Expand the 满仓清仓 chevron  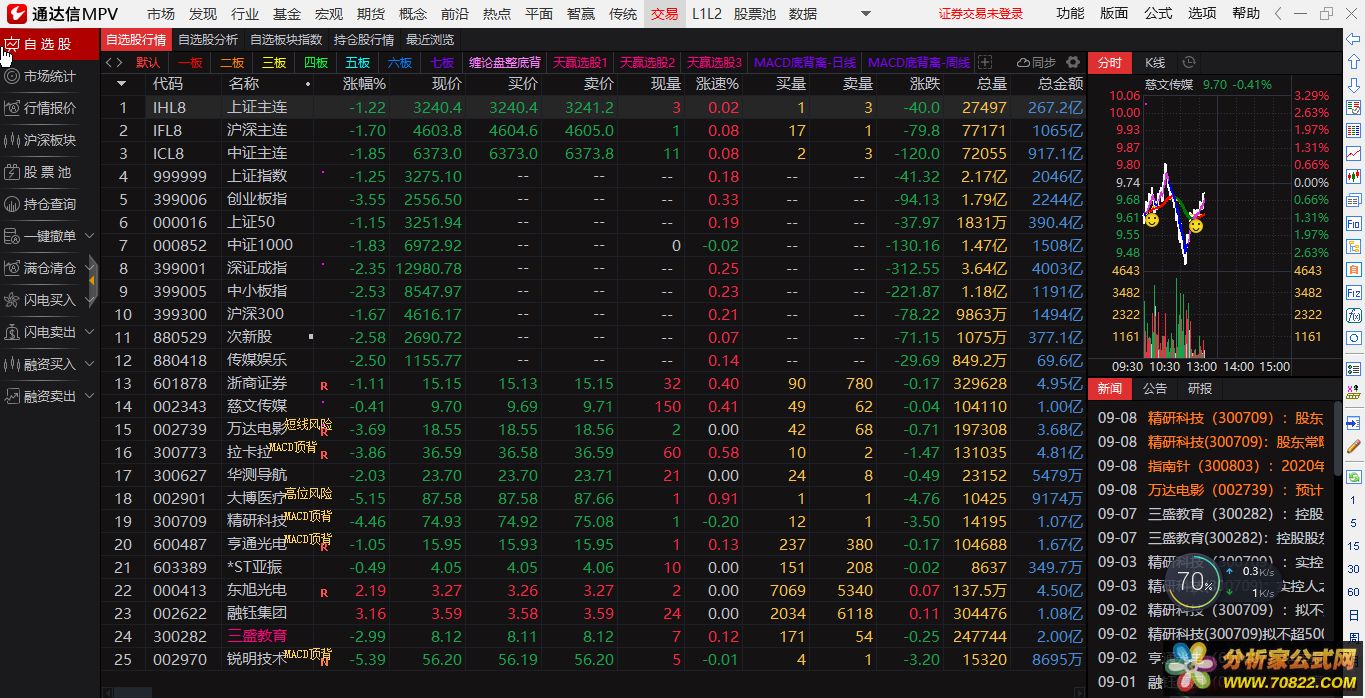[89, 268]
